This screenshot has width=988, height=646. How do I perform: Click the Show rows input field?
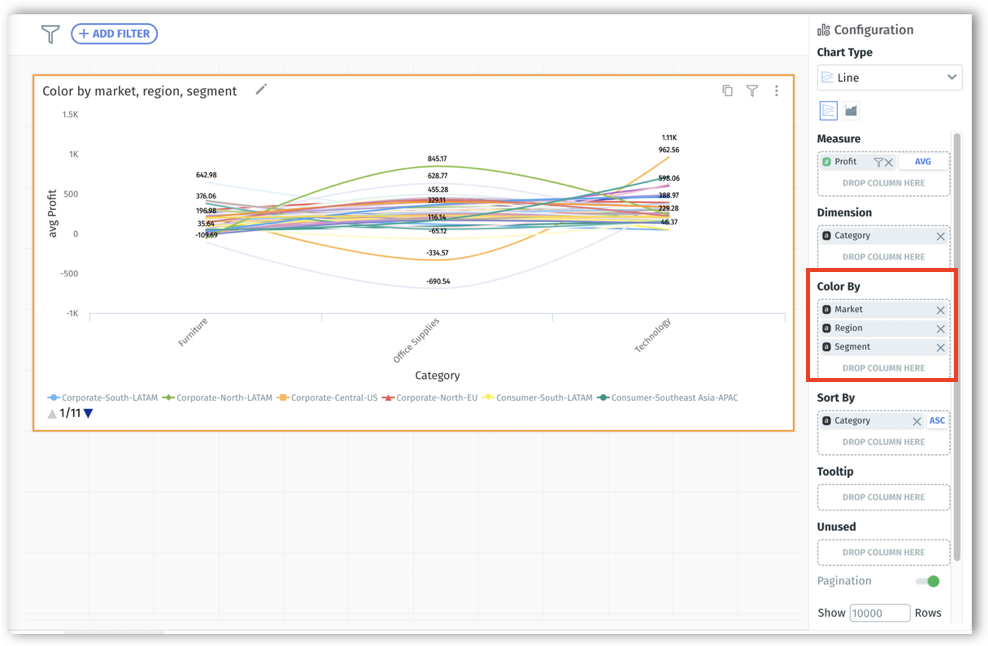879,613
